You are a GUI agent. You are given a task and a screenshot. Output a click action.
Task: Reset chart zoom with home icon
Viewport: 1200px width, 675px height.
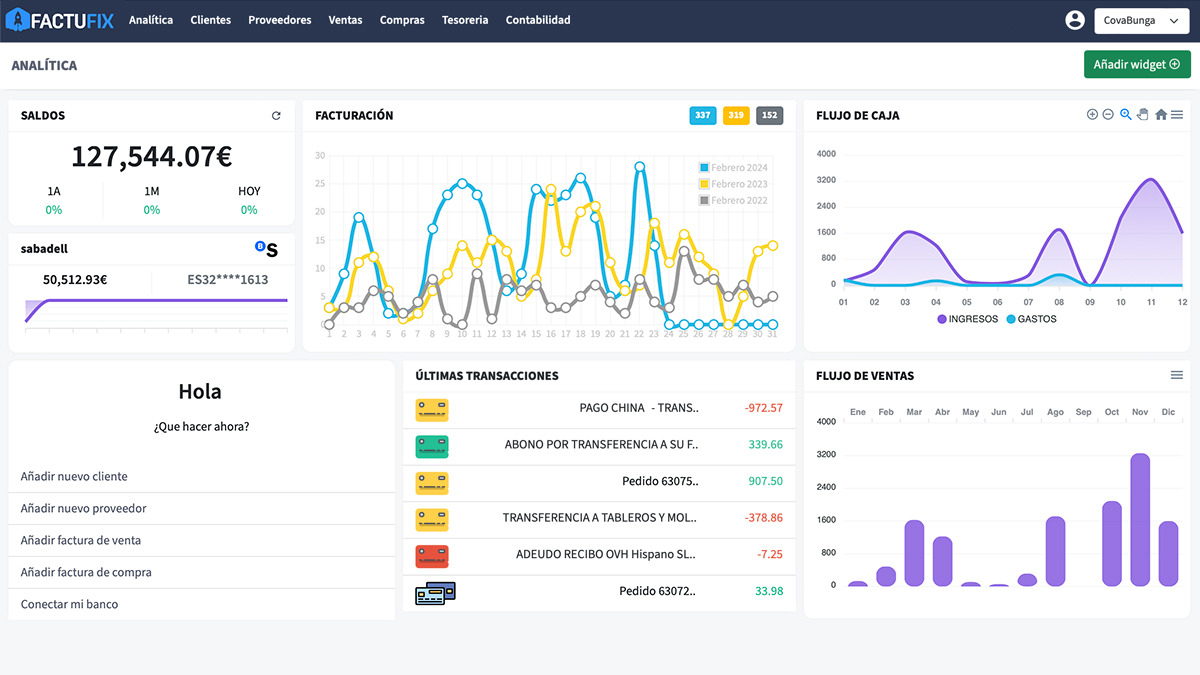(x=1161, y=115)
